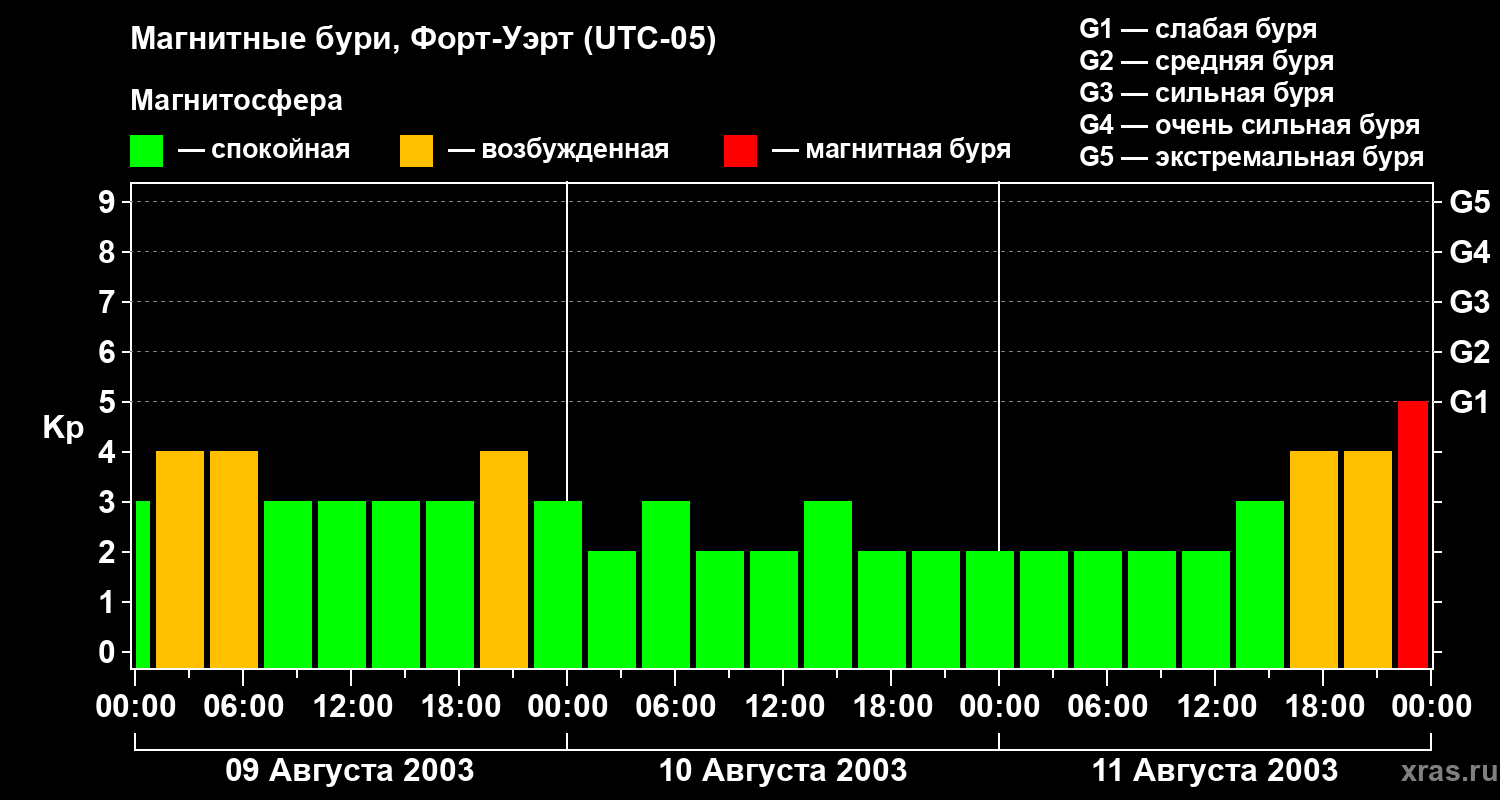The width and height of the screenshot is (1500, 800).
Task: Click the '09 Августа 2003' date label
Action: pyautogui.click(x=350, y=770)
